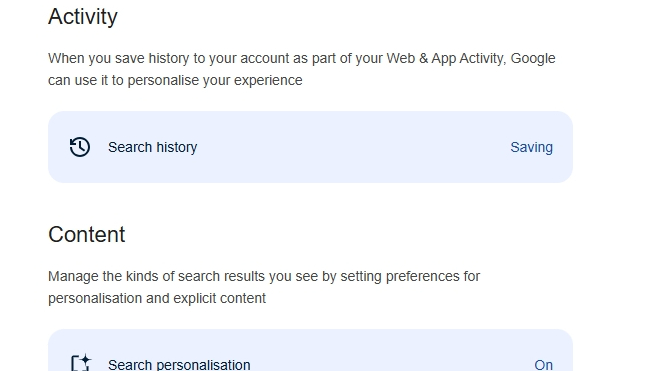This screenshot has width=659, height=371.
Task: Select the Search personalisation label
Action: point(179,365)
